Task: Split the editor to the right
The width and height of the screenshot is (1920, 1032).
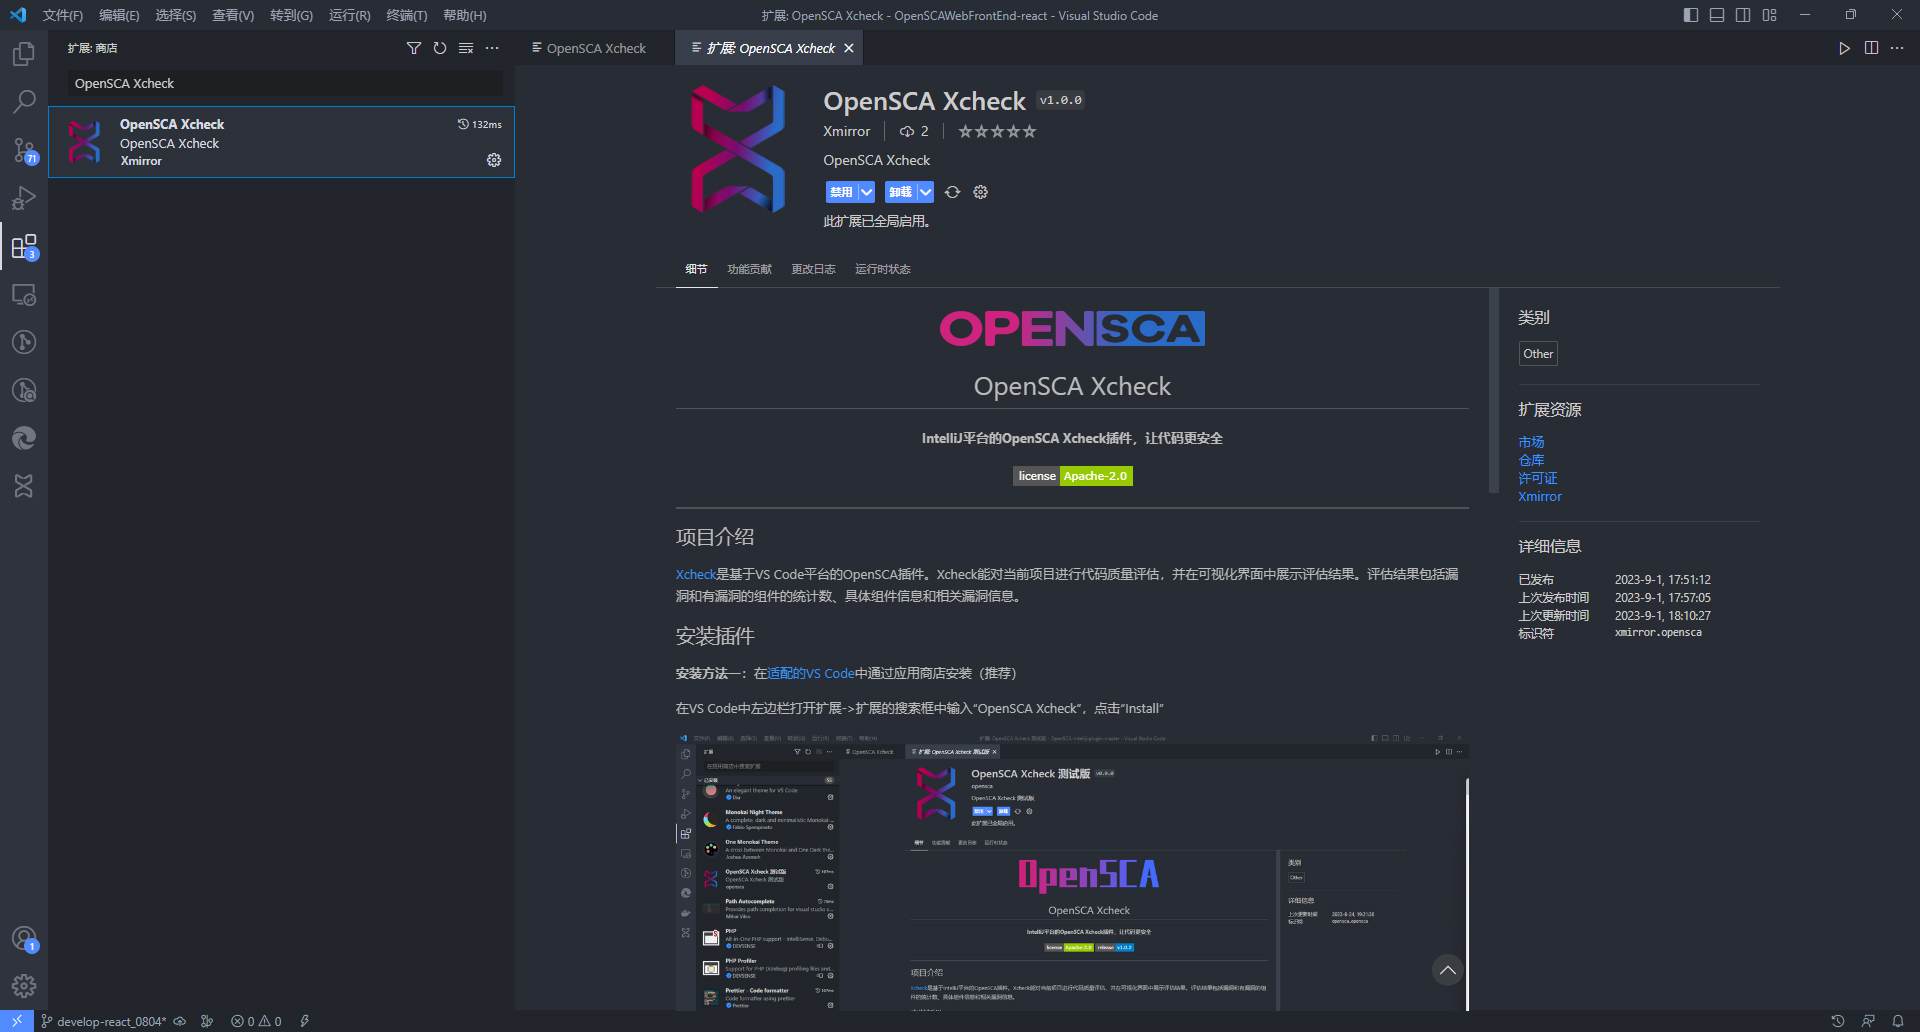Action: [1871, 48]
